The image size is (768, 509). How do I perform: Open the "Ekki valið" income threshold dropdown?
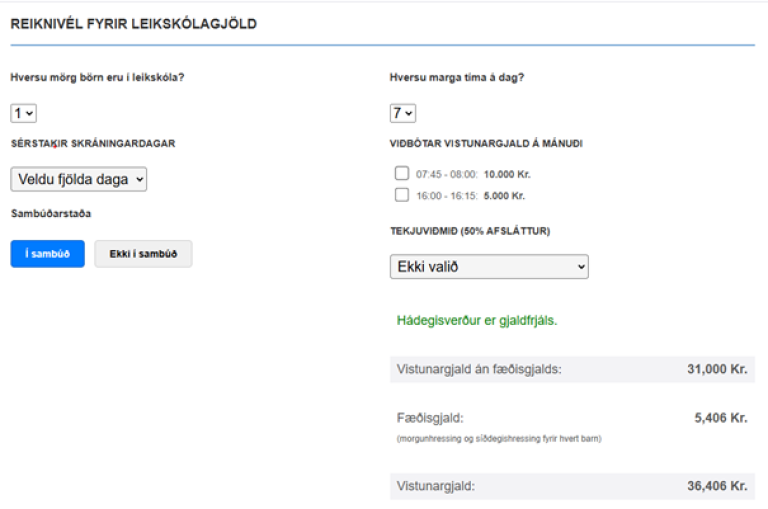click(488, 267)
